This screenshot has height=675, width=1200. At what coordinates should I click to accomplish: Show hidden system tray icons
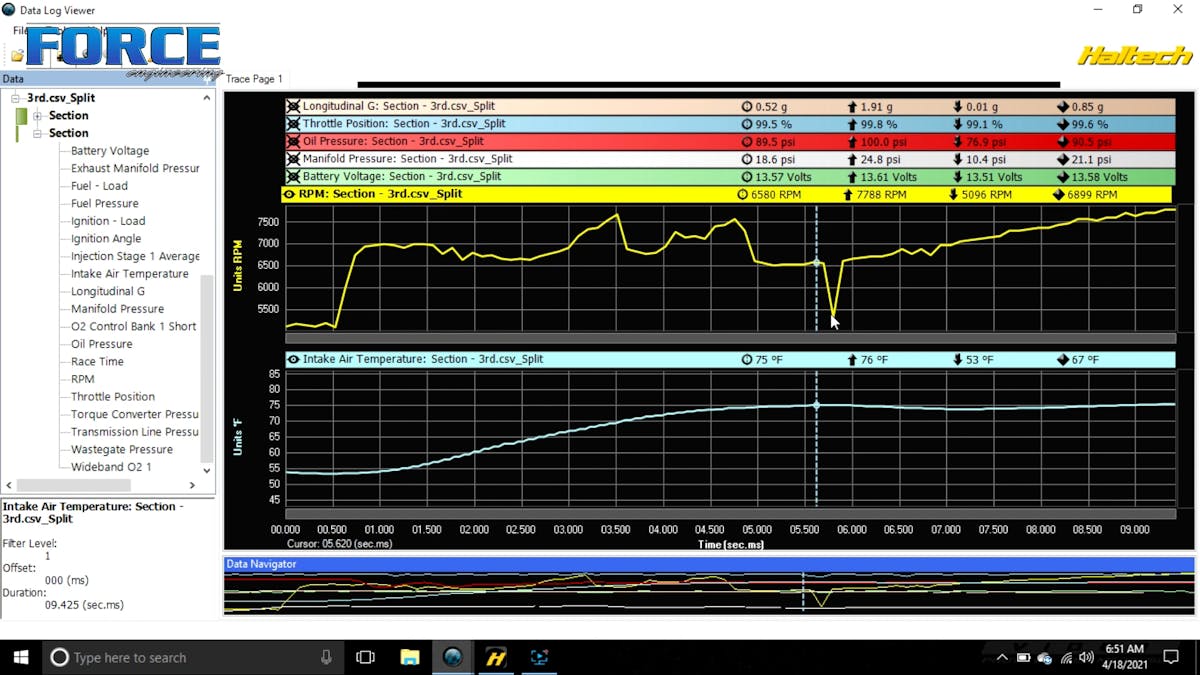pos(1003,658)
